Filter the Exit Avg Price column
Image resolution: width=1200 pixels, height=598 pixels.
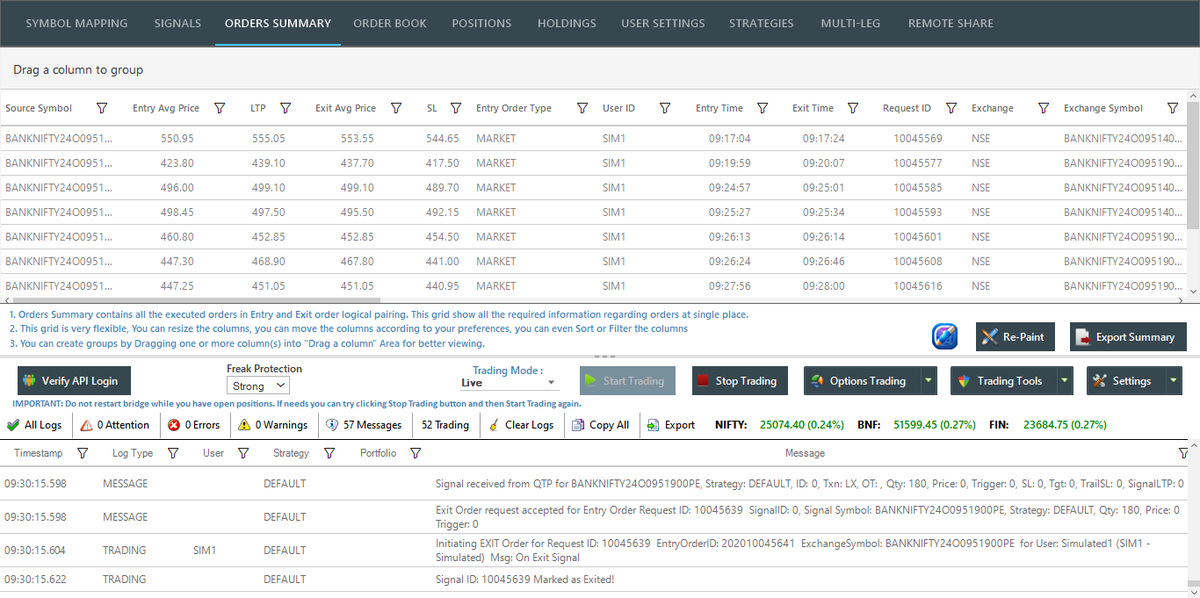(396, 108)
